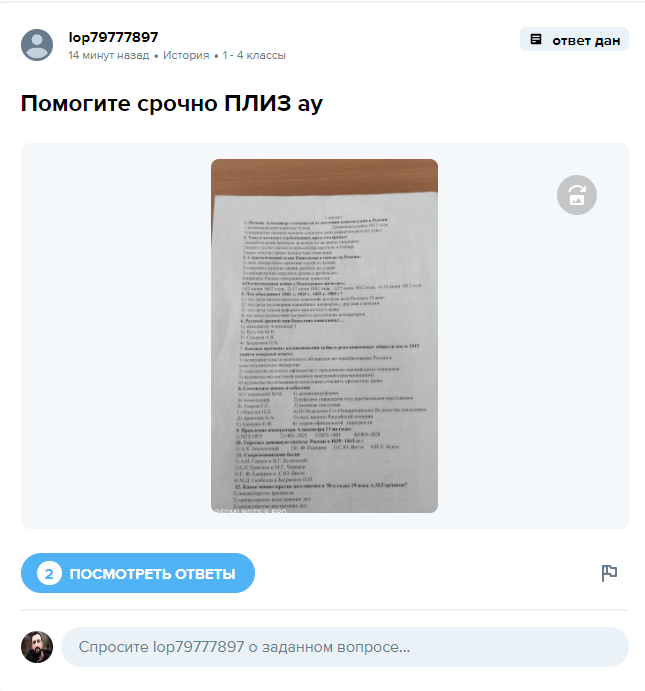This screenshot has width=645, height=691.
Task: Click the answer-given document icon
Action: click(x=536, y=39)
